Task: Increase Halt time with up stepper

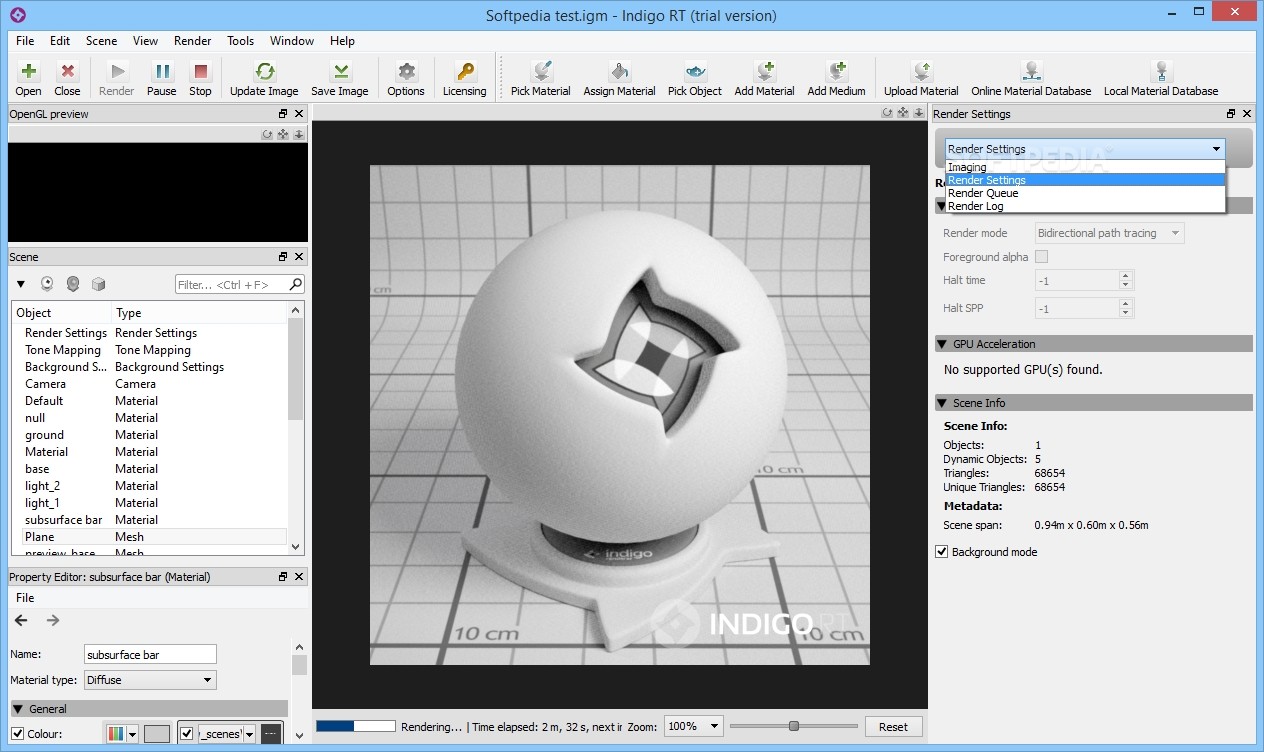Action: [1126, 276]
